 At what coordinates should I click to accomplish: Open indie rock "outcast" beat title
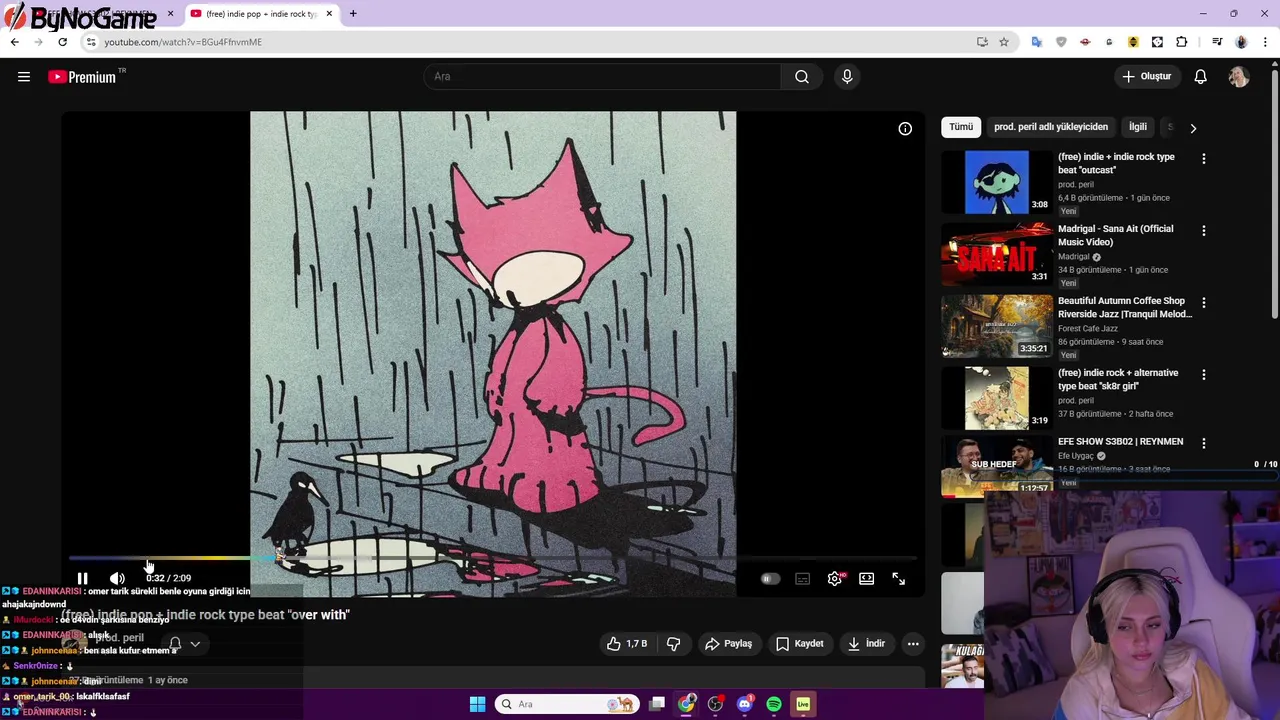point(1116,163)
